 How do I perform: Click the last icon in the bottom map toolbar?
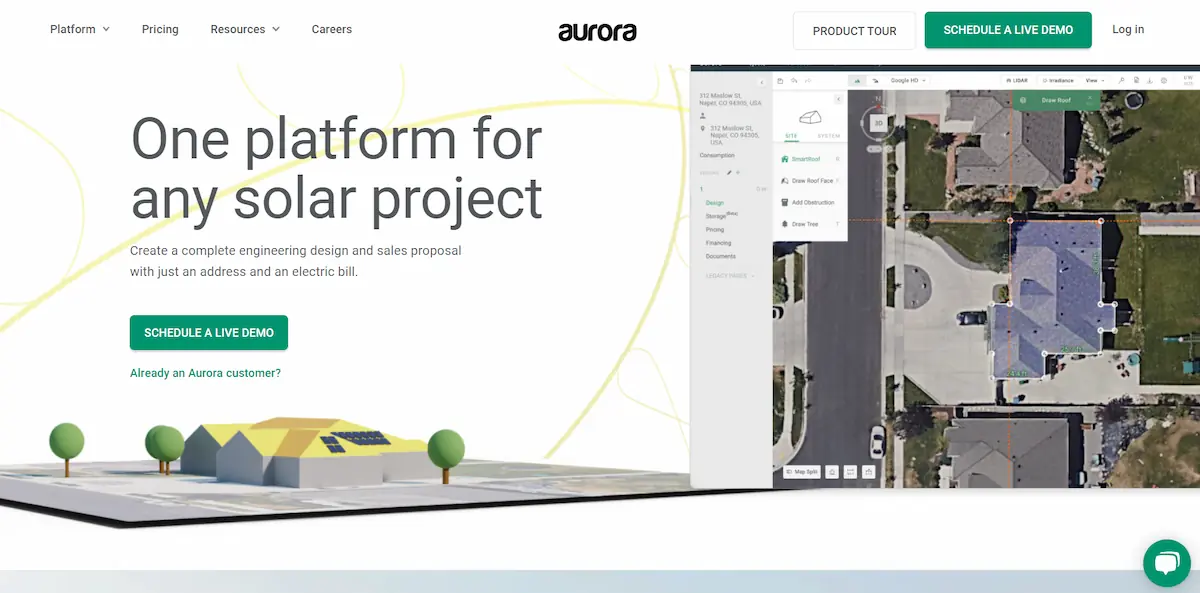coord(869,471)
